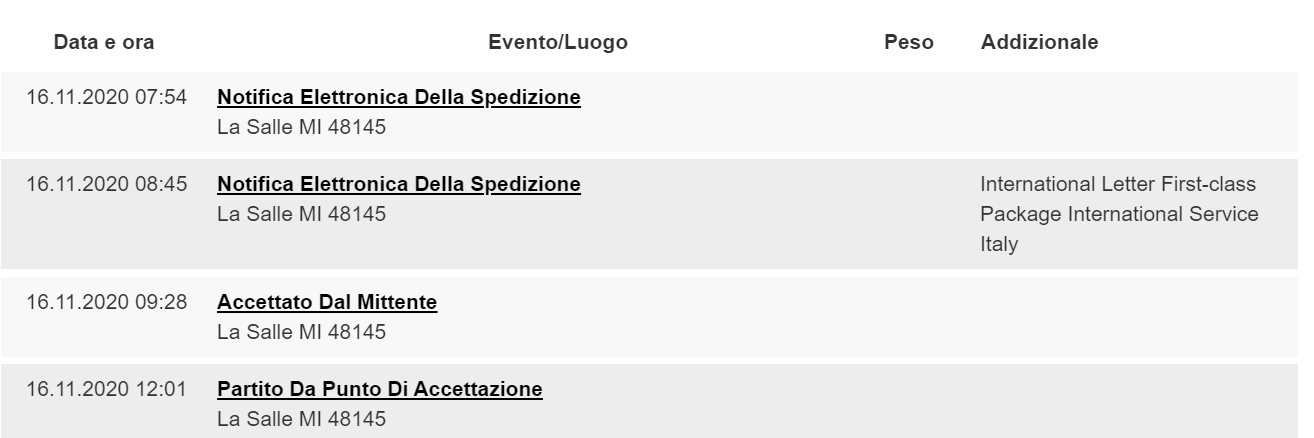Select the 16.11.2020 12:01 timestamp
This screenshot has width=1314, height=438.
107,388
